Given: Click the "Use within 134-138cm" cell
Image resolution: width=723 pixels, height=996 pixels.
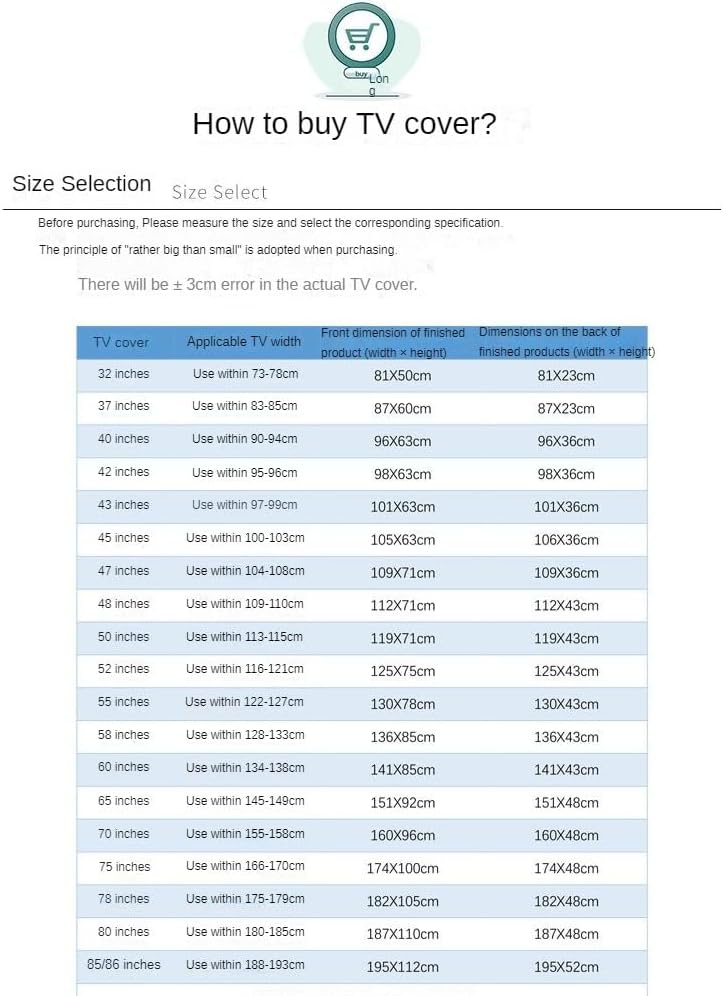Looking at the screenshot, I should [x=245, y=767].
